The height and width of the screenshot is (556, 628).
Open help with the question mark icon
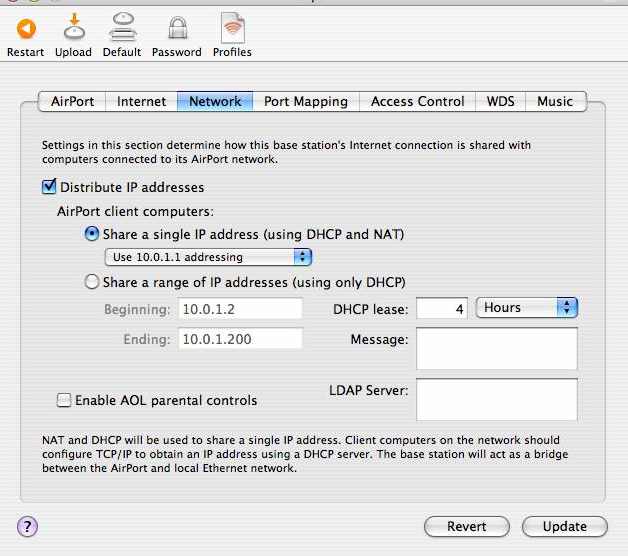pyautogui.click(x=27, y=526)
